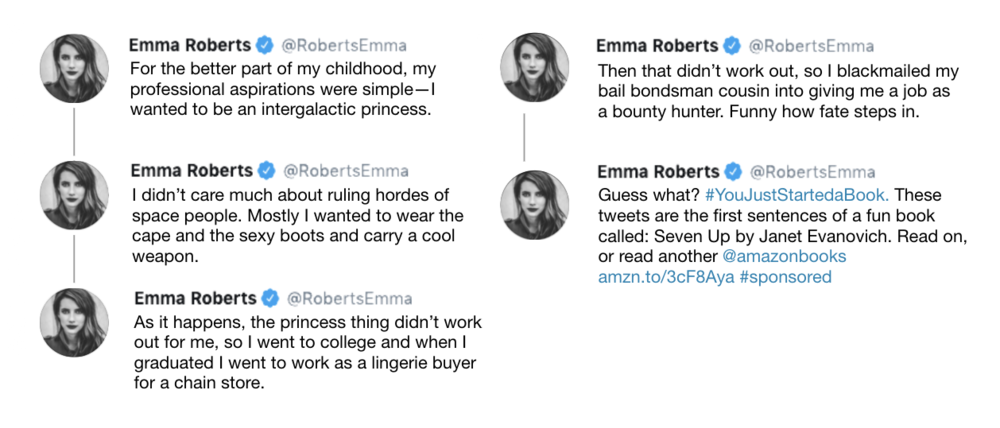The image size is (1000, 428).
Task: Click the verified badge on the lingerie buyer tweet
Action: (x=270, y=299)
